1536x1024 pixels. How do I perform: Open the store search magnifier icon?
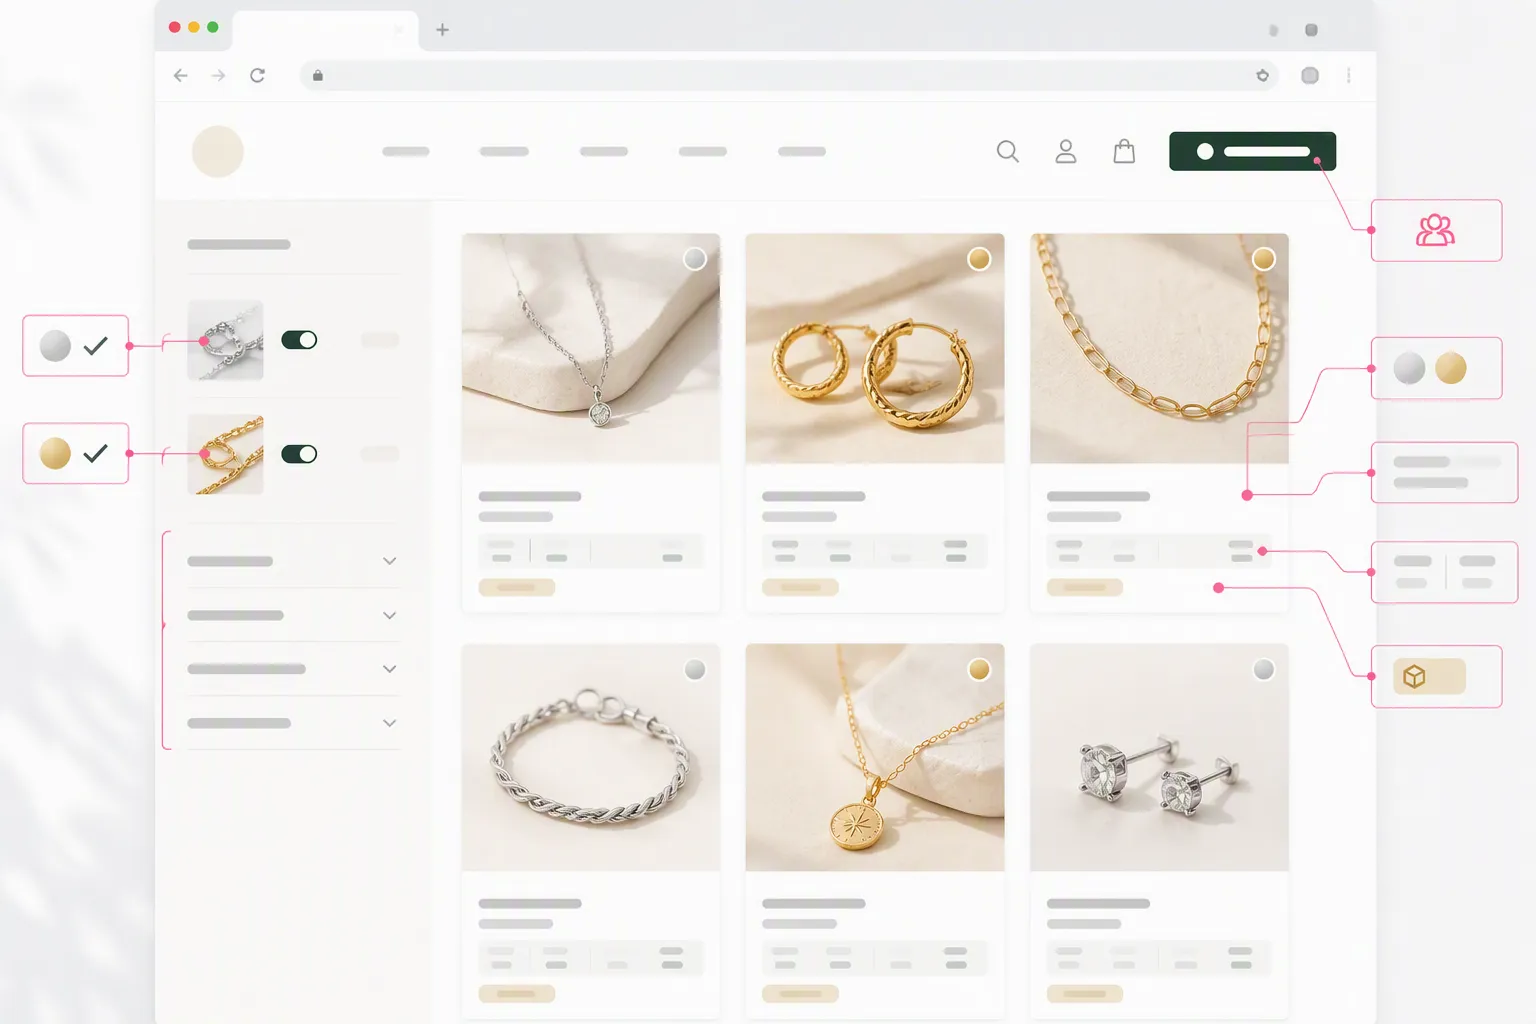1008,151
